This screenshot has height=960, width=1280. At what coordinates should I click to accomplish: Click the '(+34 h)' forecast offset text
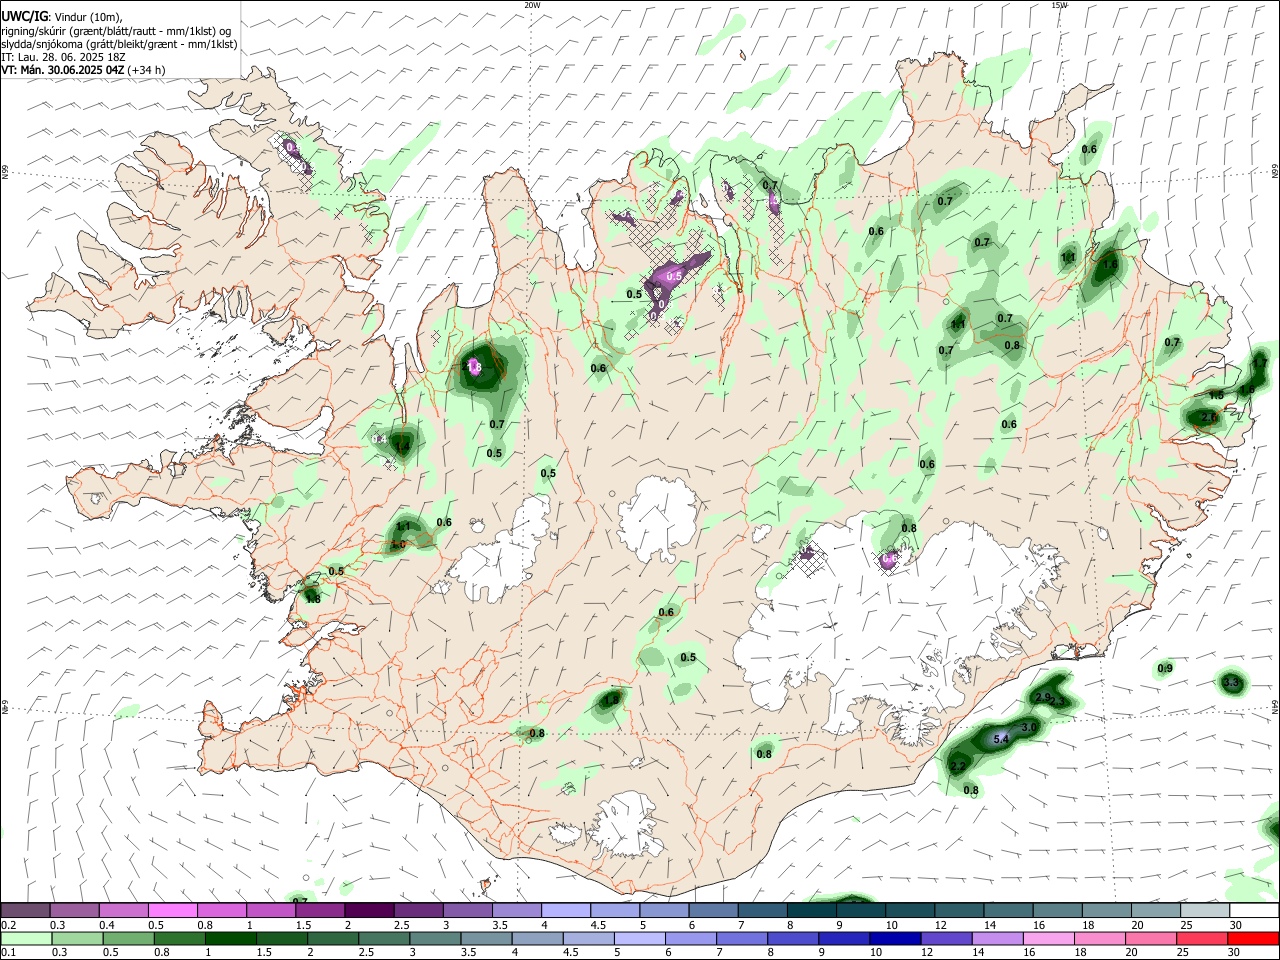[147, 70]
